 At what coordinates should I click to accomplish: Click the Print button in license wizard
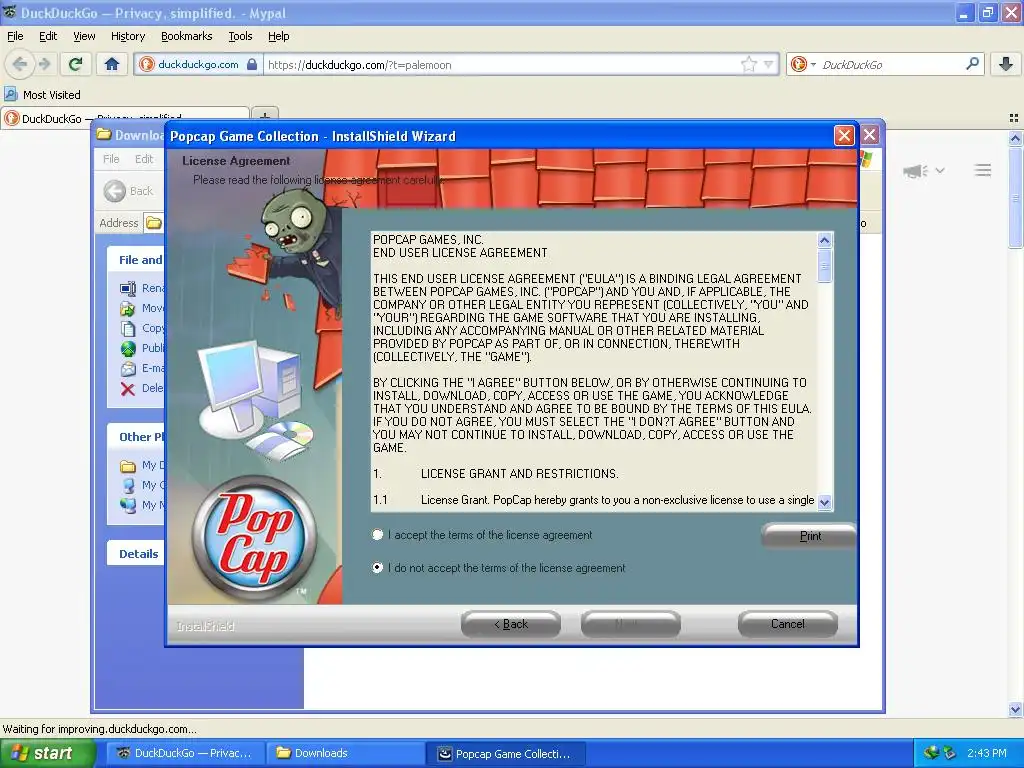[810, 536]
